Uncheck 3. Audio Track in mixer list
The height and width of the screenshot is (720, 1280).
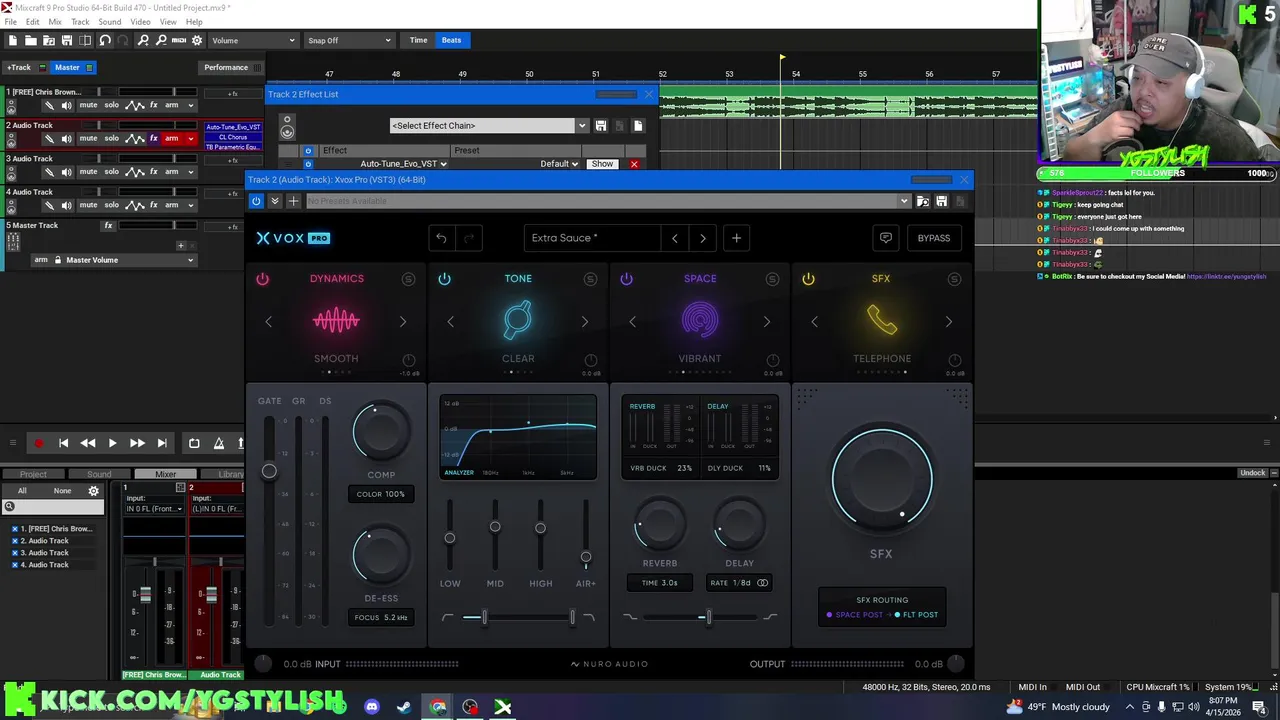coord(15,553)
